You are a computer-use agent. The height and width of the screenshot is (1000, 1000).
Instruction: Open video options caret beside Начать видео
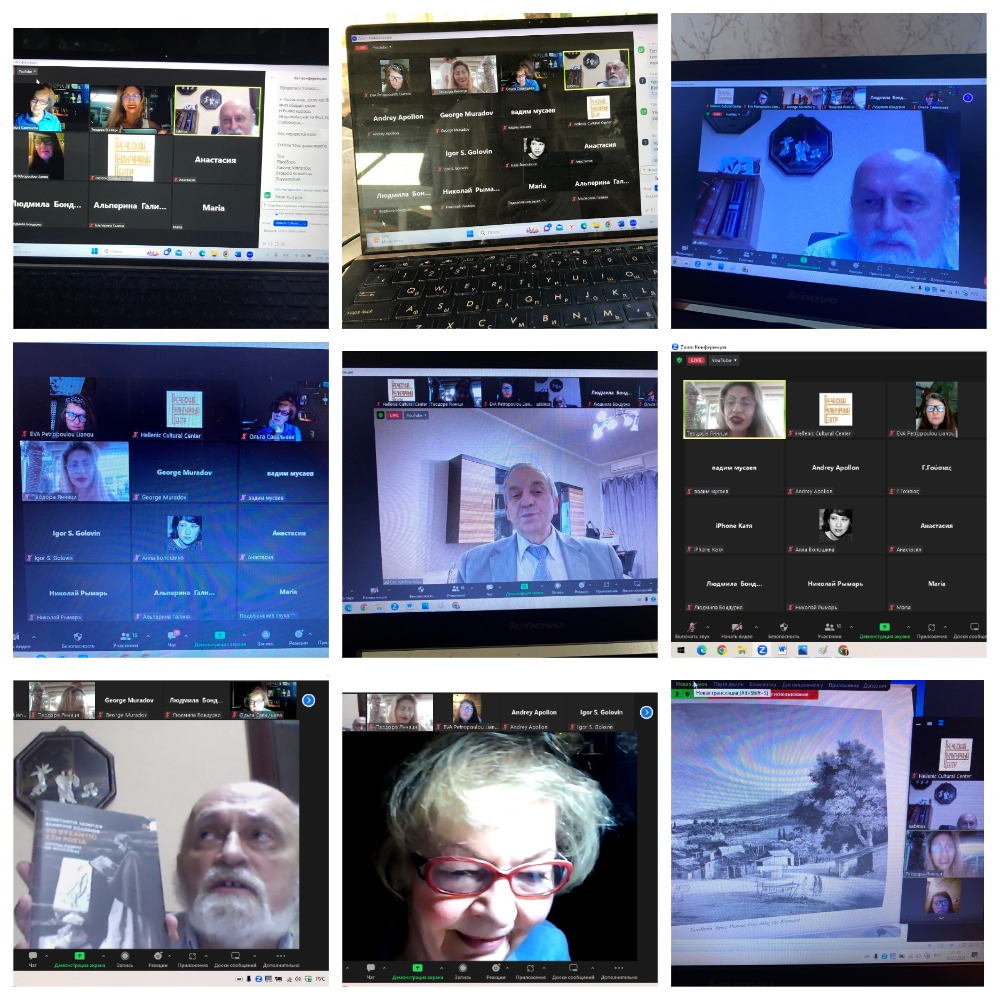[x=756, y=627]
